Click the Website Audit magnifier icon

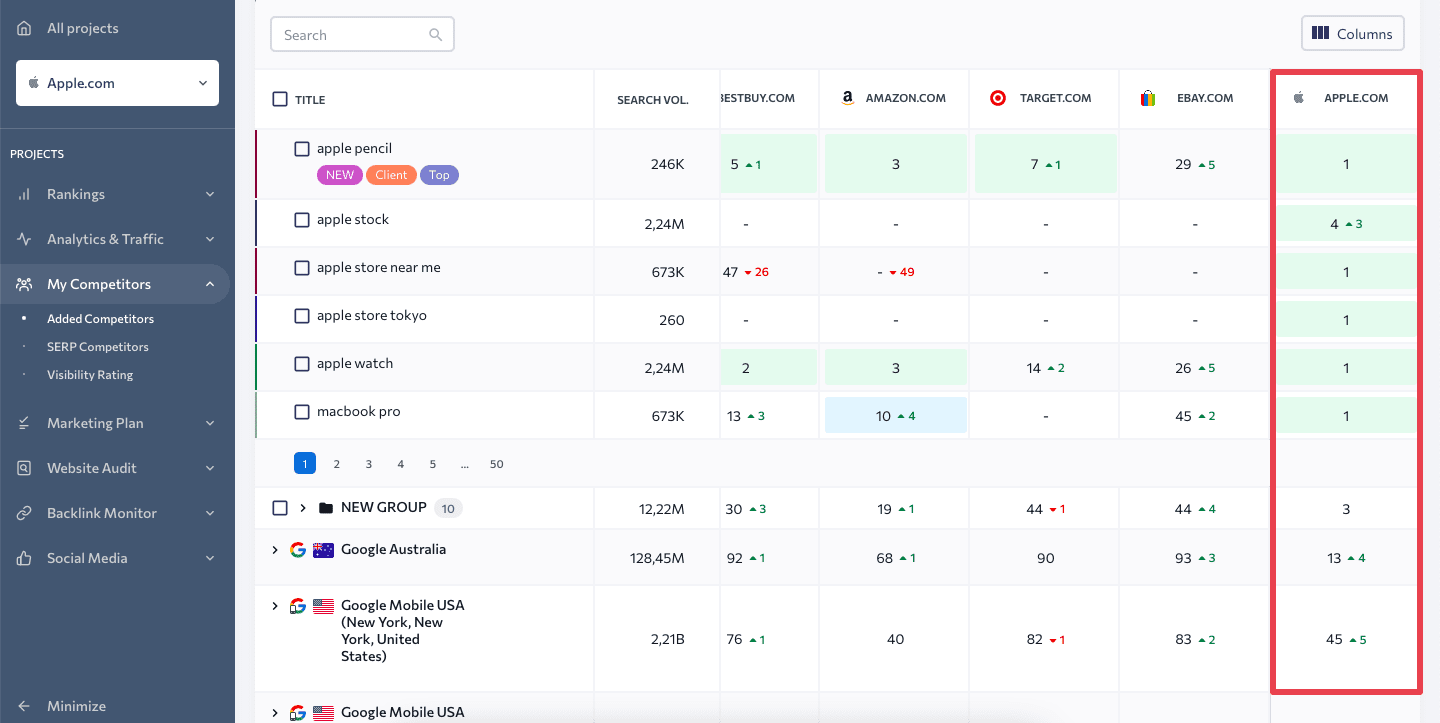click(24, 468)
